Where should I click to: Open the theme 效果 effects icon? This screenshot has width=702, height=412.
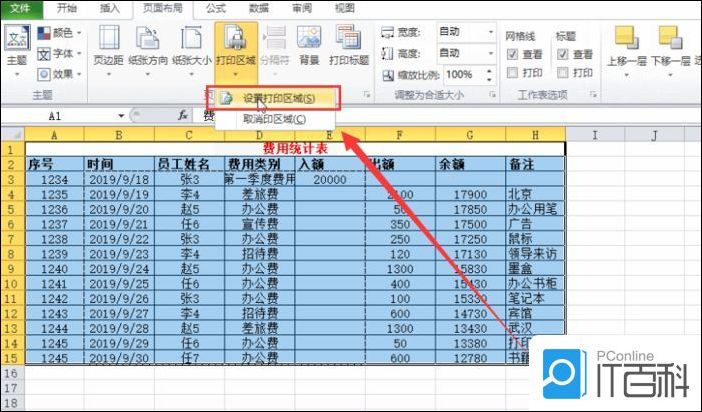click(x=44, y=74)
